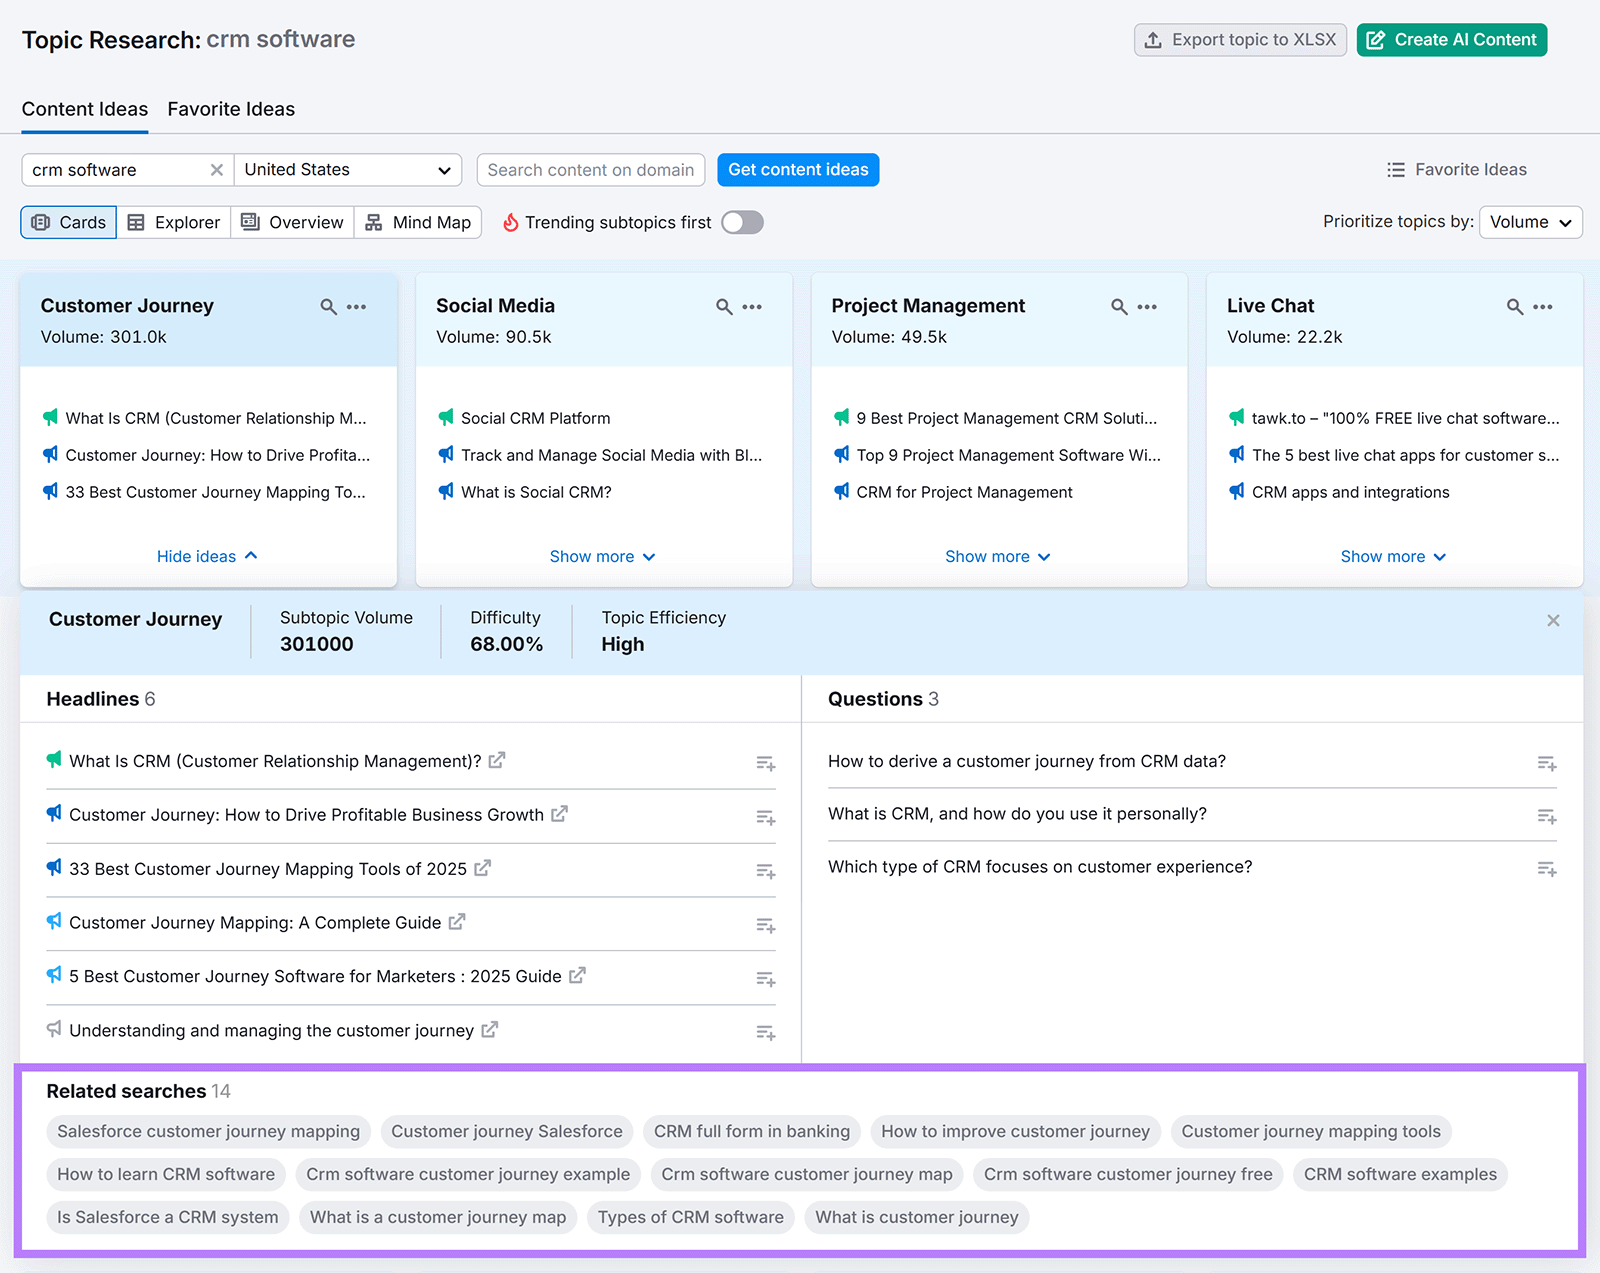Switch to the Explorer view

point(173,222)
